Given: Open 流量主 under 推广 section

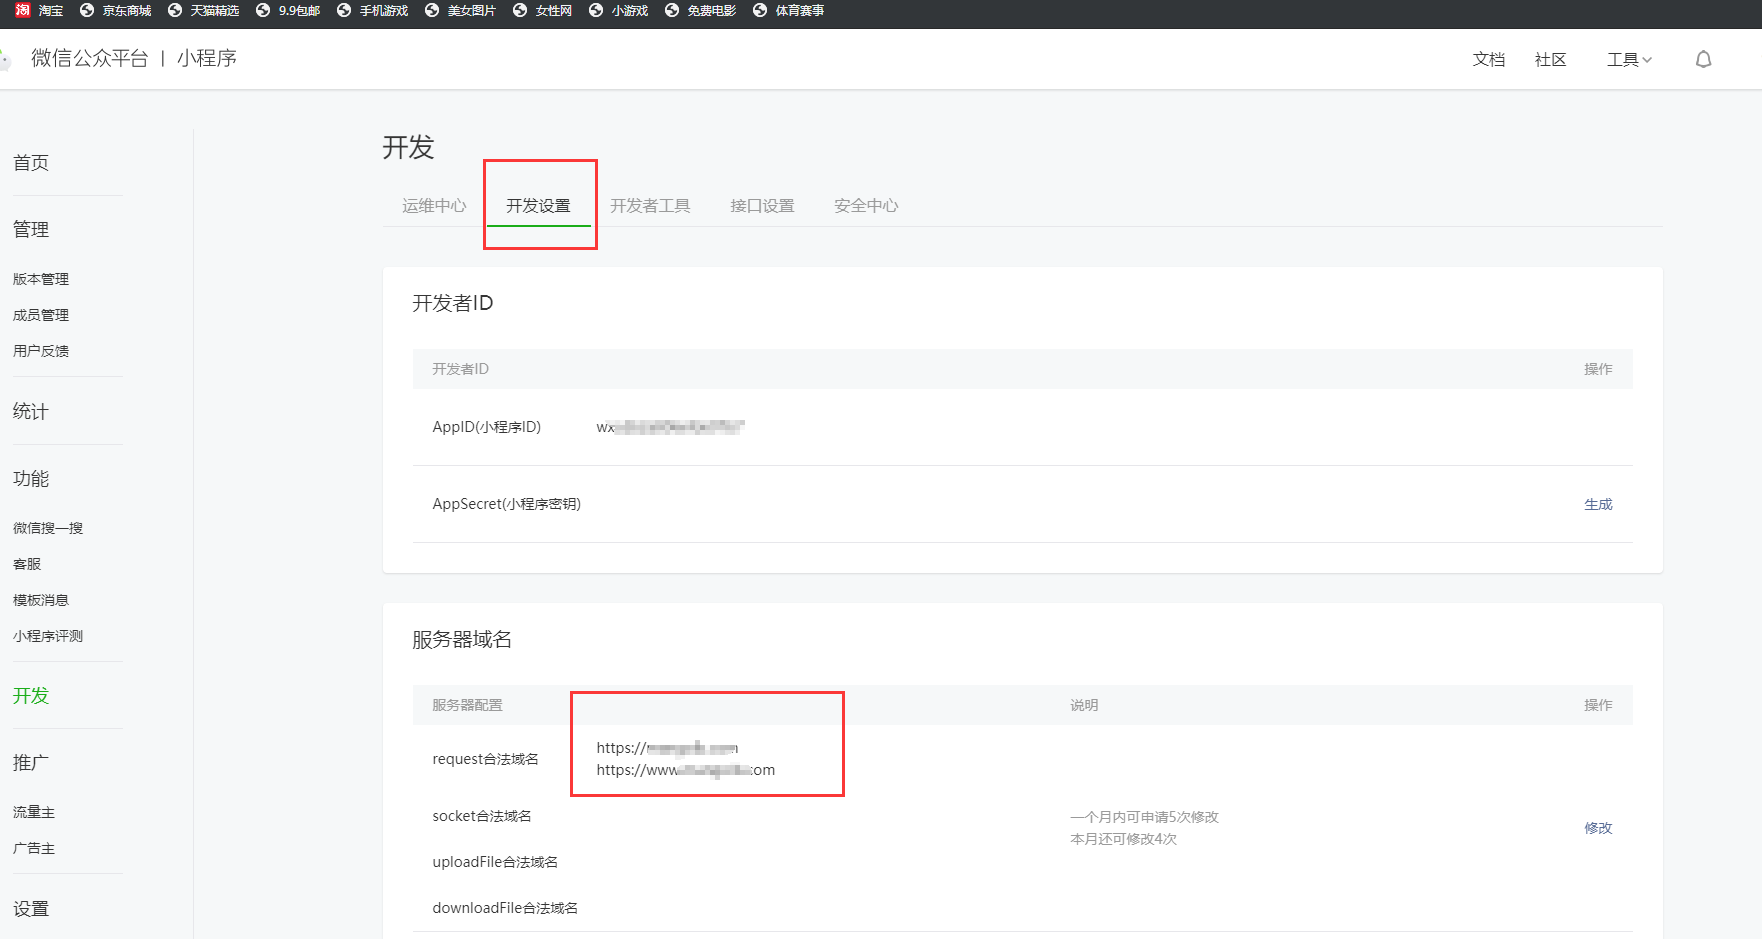Looking at the screenshot, I should pos(34,812).
